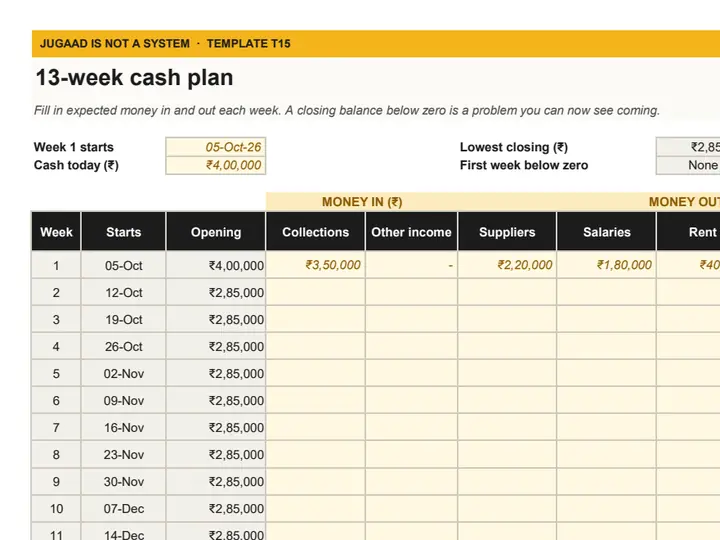Click the Template T15 banner text

[248, 44]
